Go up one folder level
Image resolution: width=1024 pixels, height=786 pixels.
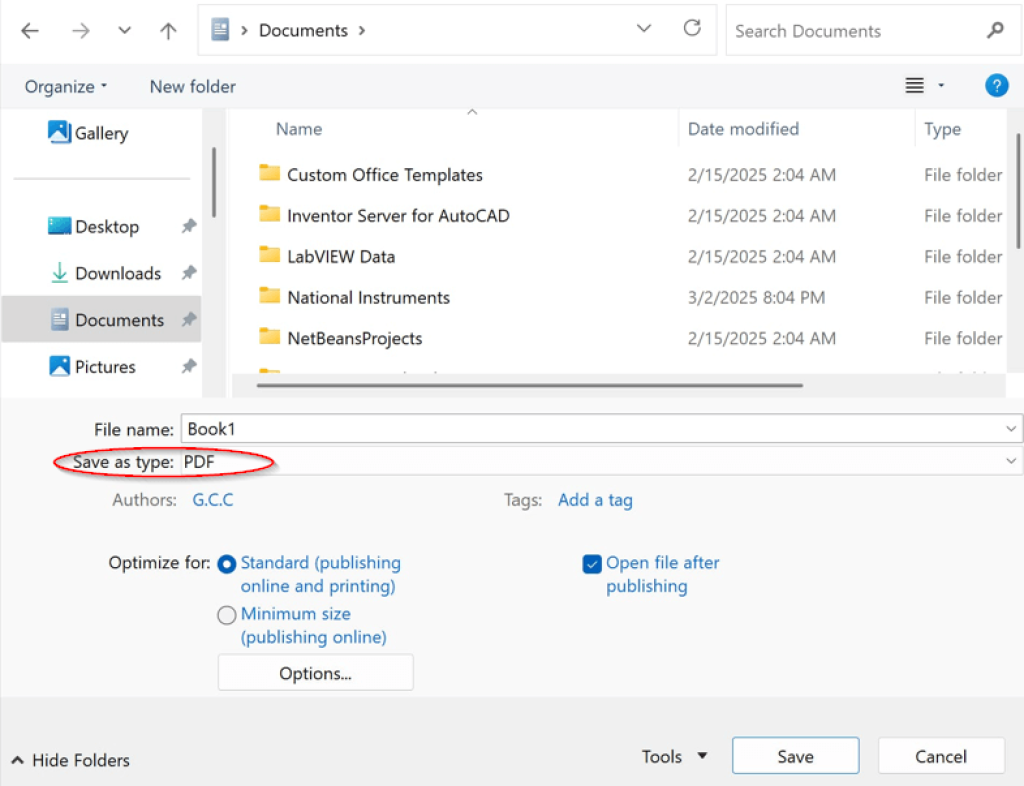[x=168, y=30]
